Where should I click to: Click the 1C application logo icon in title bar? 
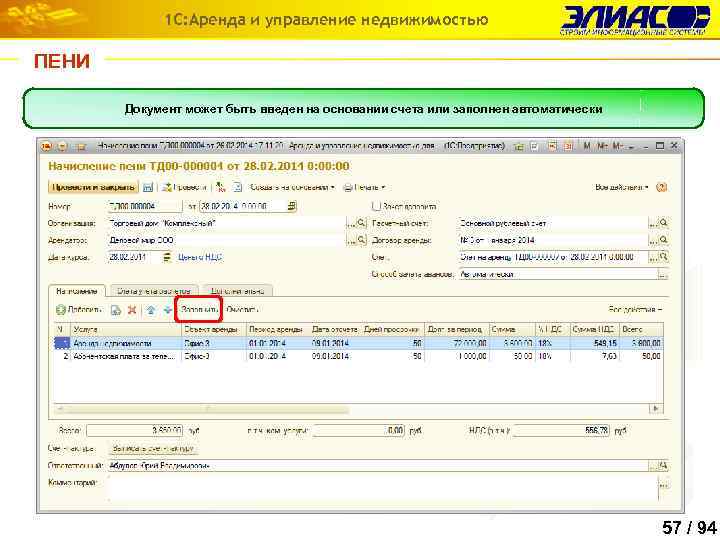tap(46, 146)
